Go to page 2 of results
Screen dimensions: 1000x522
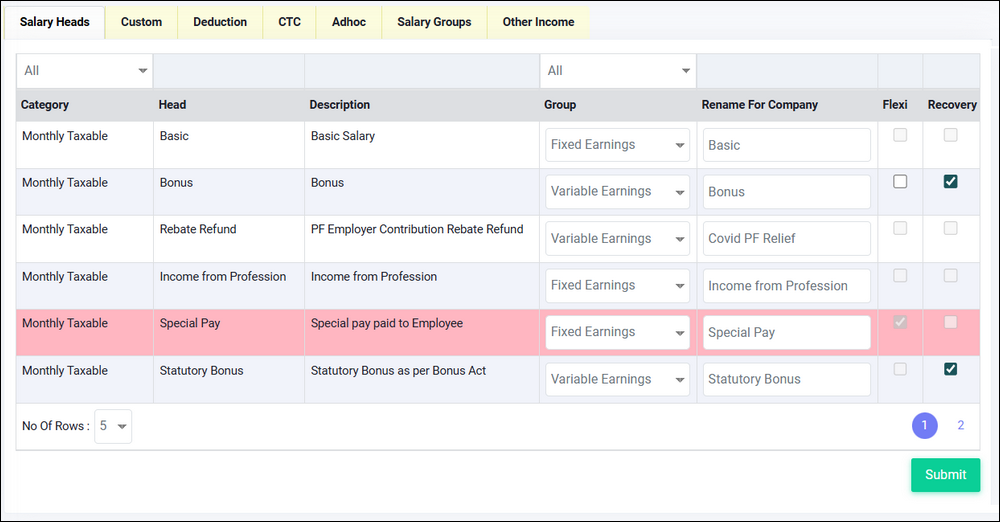[x=960, y=425]
